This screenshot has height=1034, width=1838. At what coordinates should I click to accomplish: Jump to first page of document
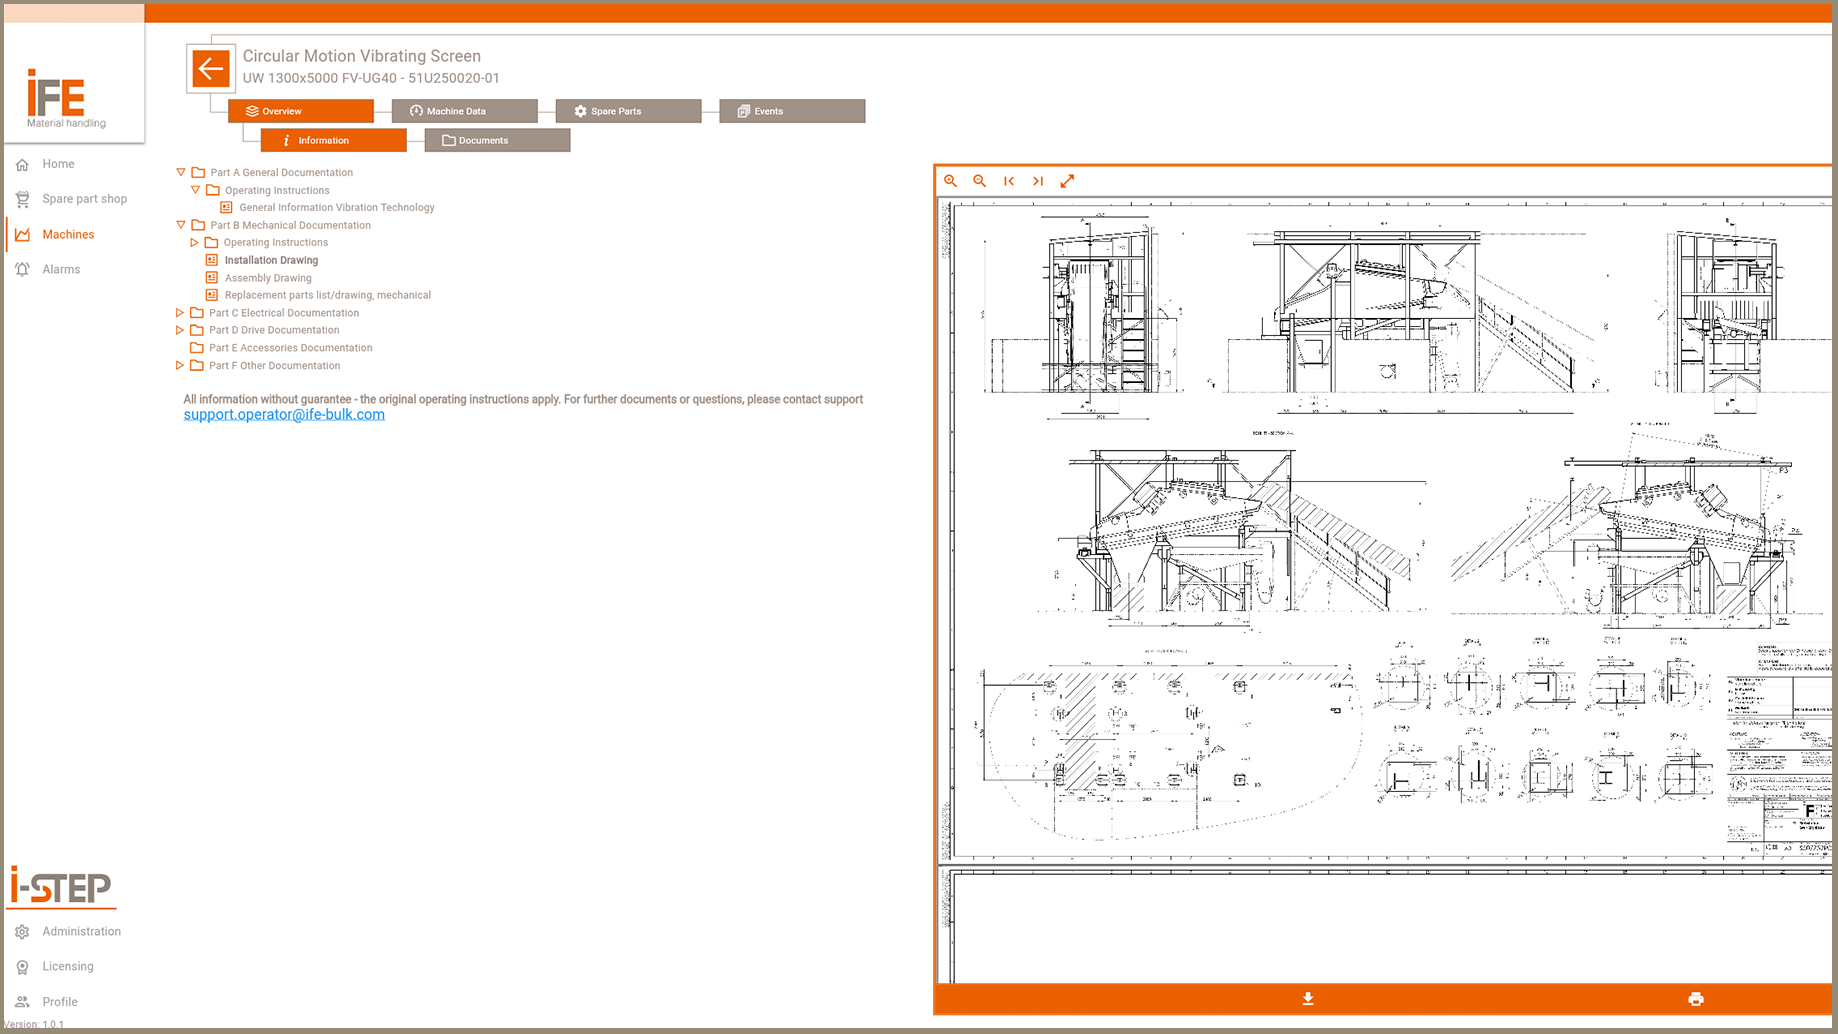click(1009, 181)
